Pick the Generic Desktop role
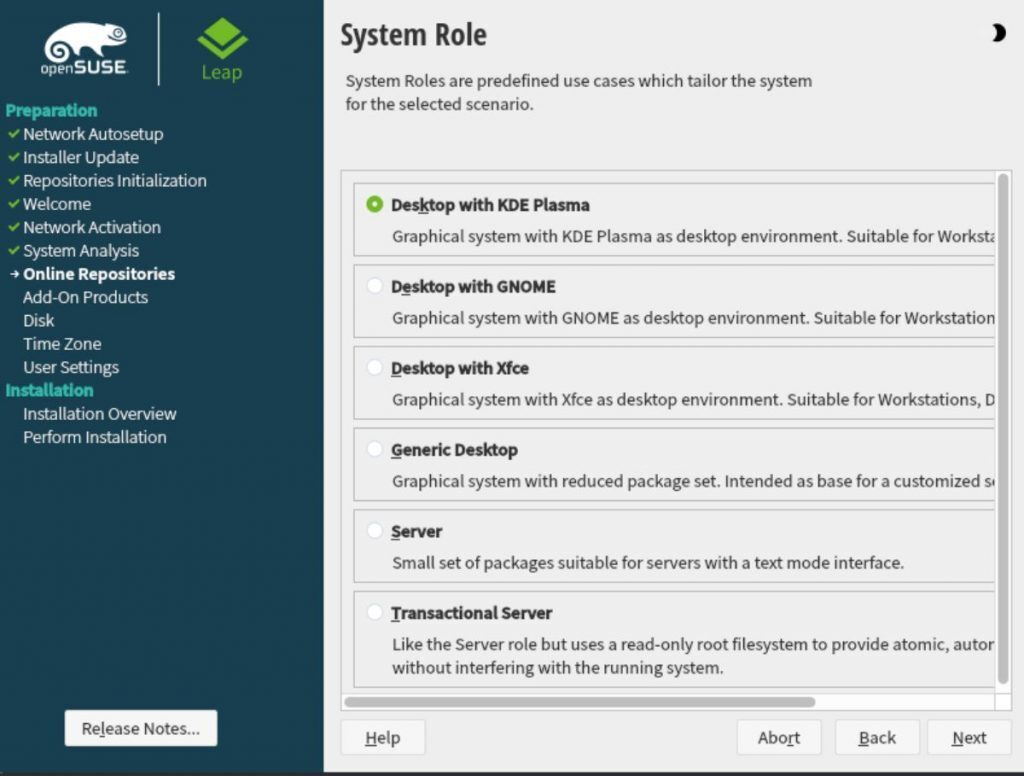This screenshot has width=1024, height=776. 377,450
